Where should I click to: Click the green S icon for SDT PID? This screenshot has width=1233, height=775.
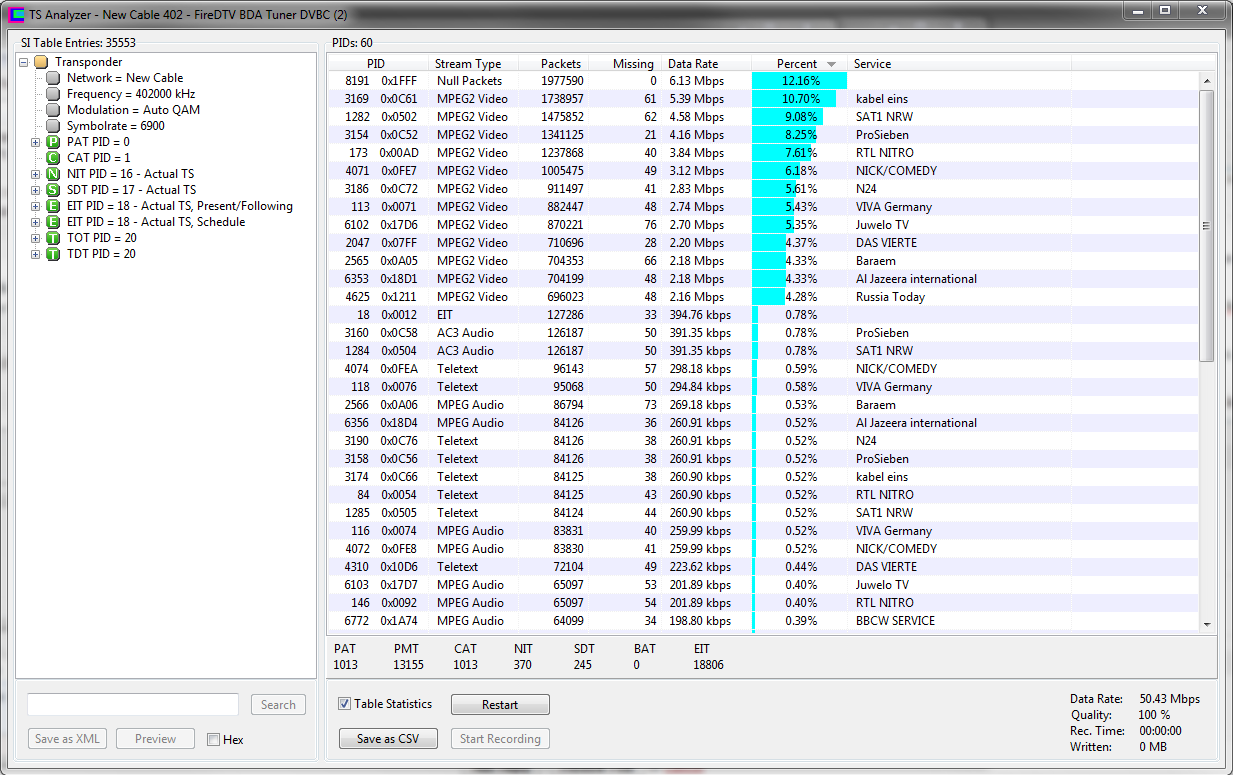(x=53, y=190)
